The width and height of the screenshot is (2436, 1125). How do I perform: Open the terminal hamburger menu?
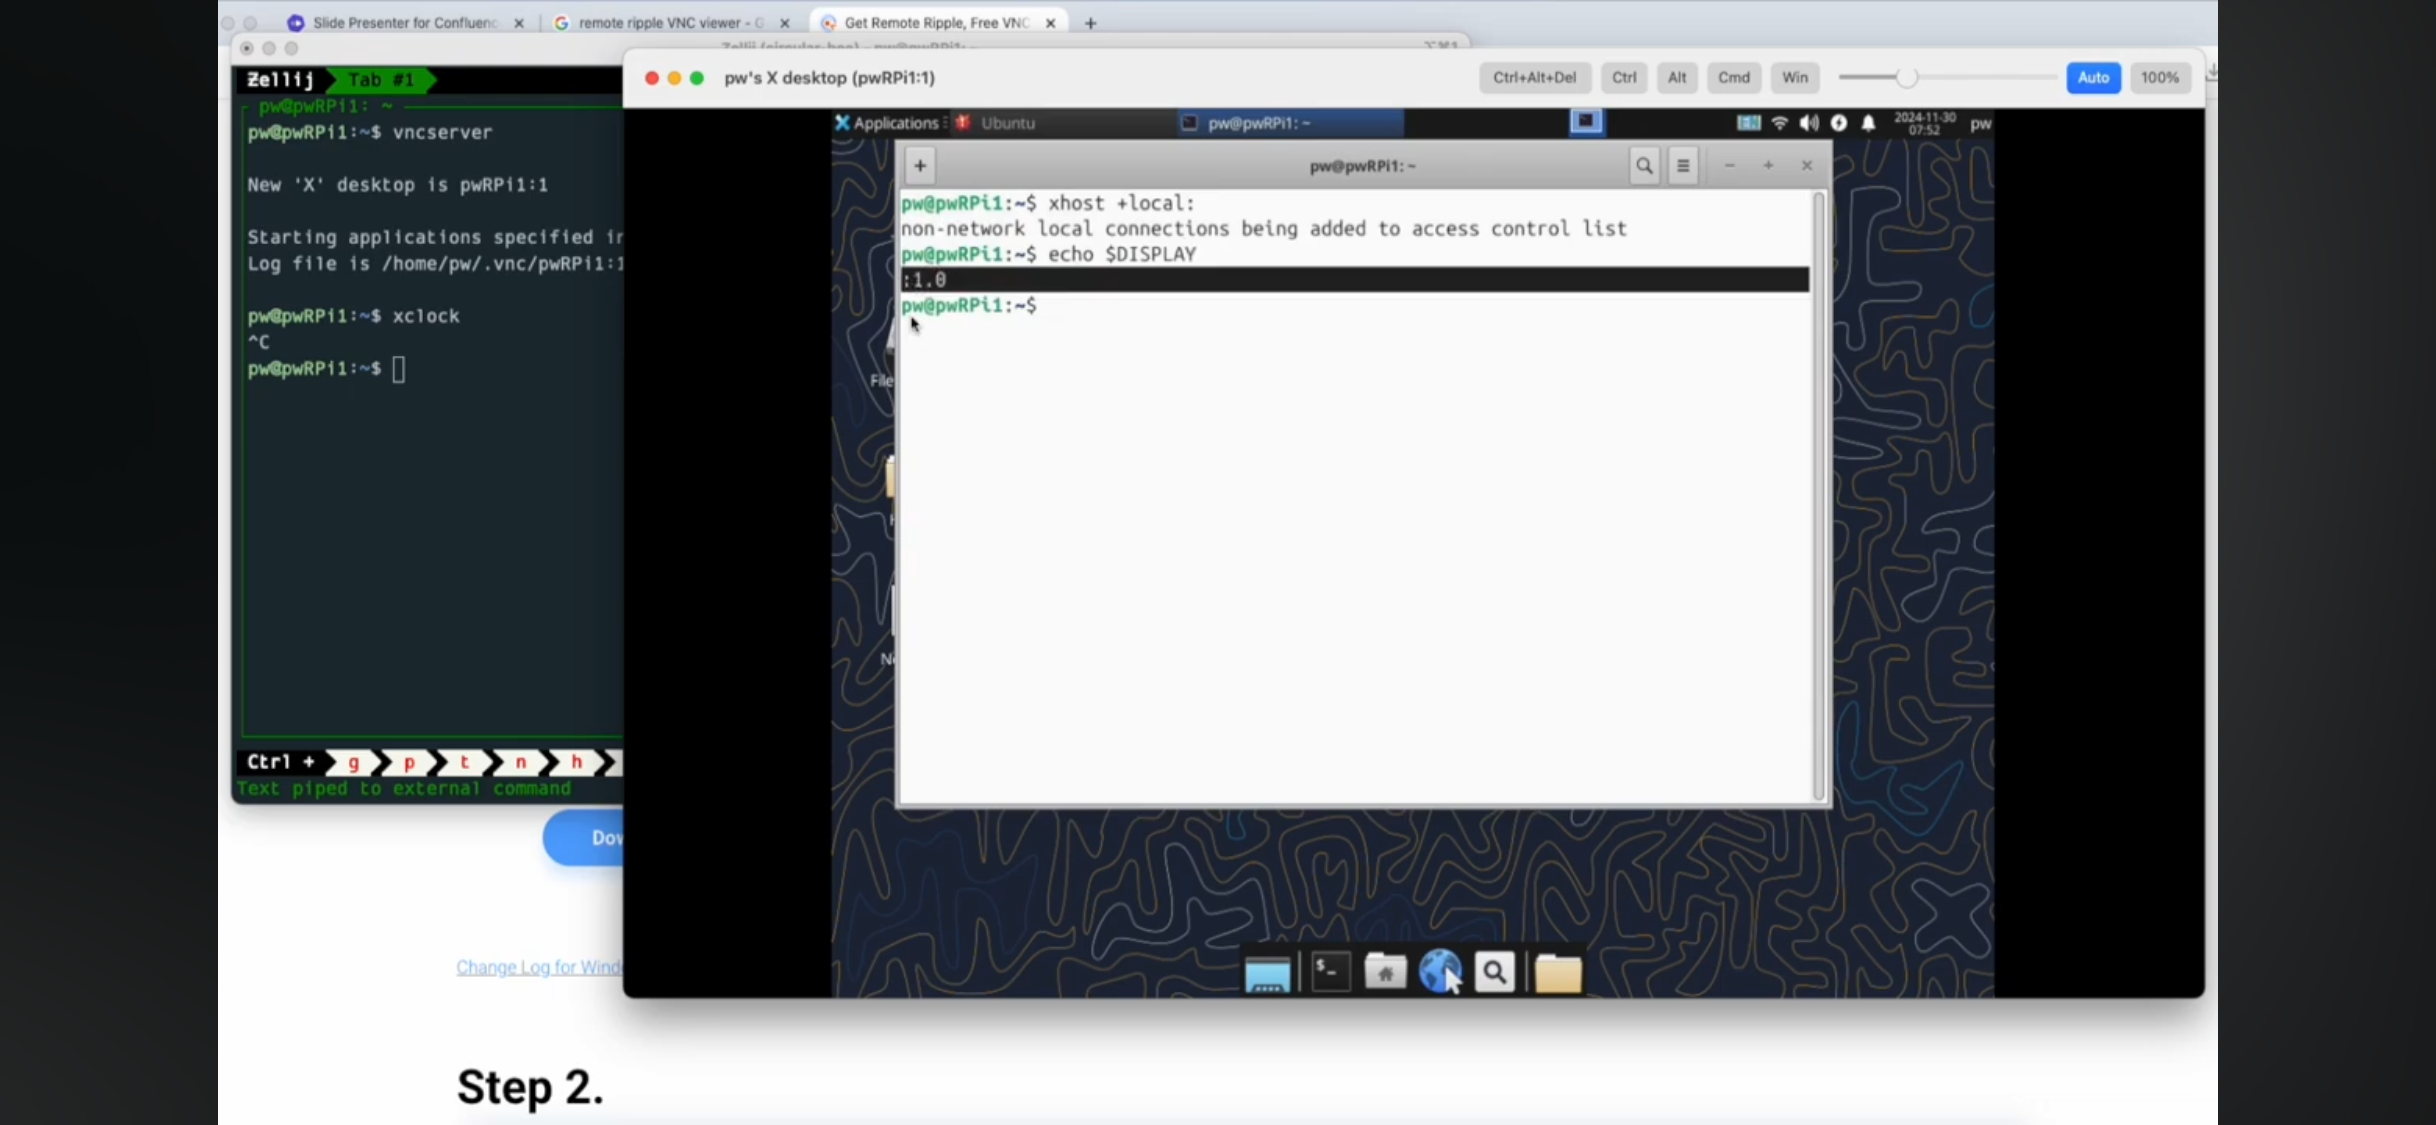click(1683, 166)
